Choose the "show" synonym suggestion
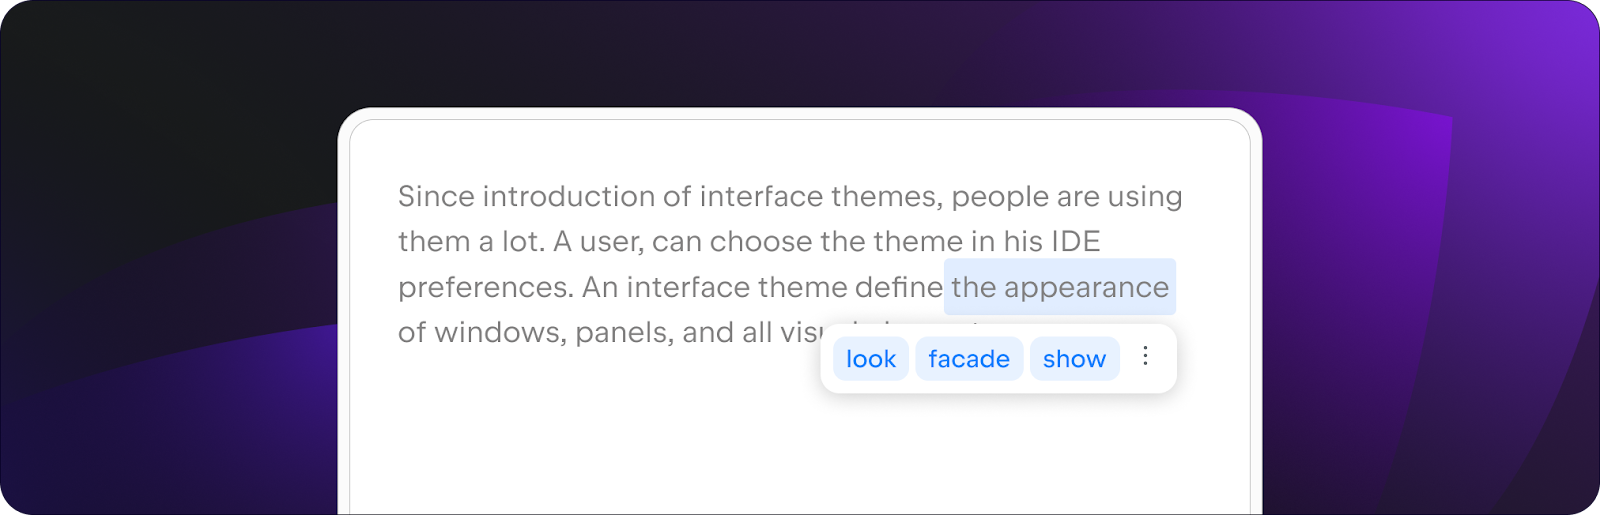 (x=1074, y=359)
